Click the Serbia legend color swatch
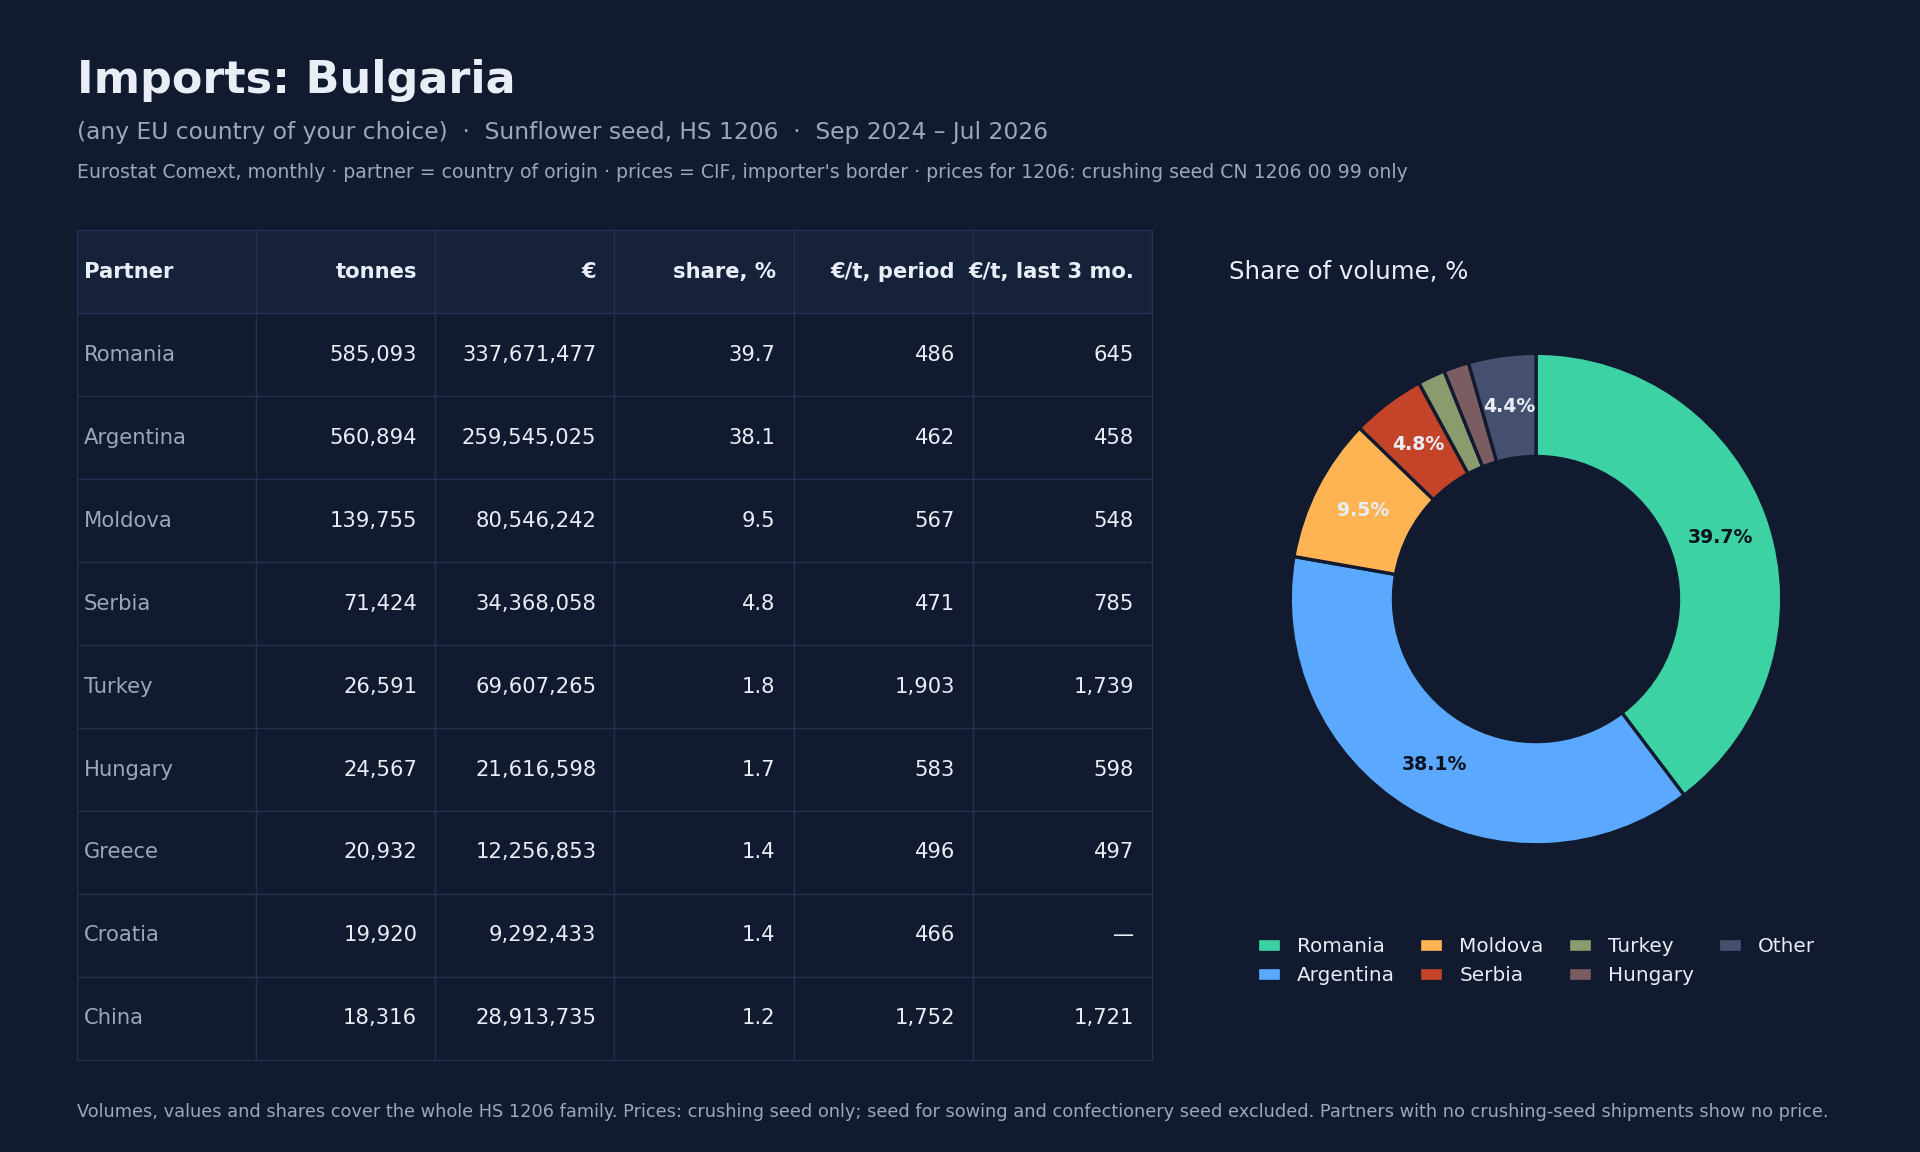 click(1431, 975)
